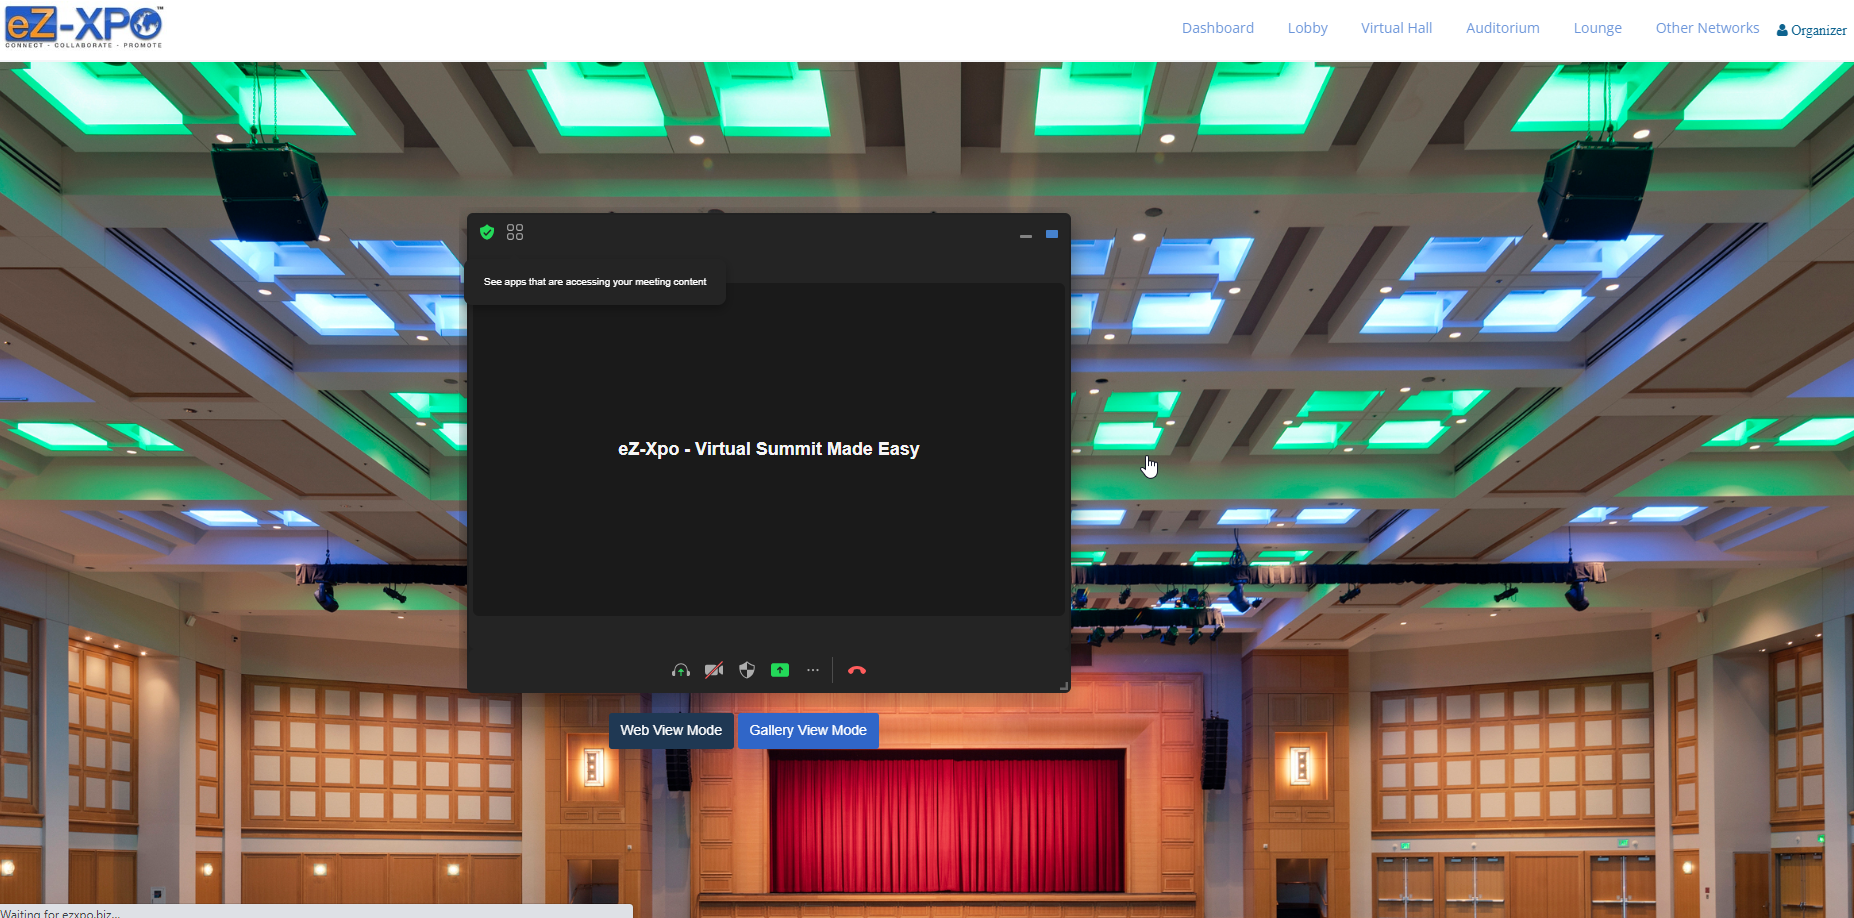Screen dimensions: 1854x918
Task: Go to the Lobby
Action: coord(1307,28)
